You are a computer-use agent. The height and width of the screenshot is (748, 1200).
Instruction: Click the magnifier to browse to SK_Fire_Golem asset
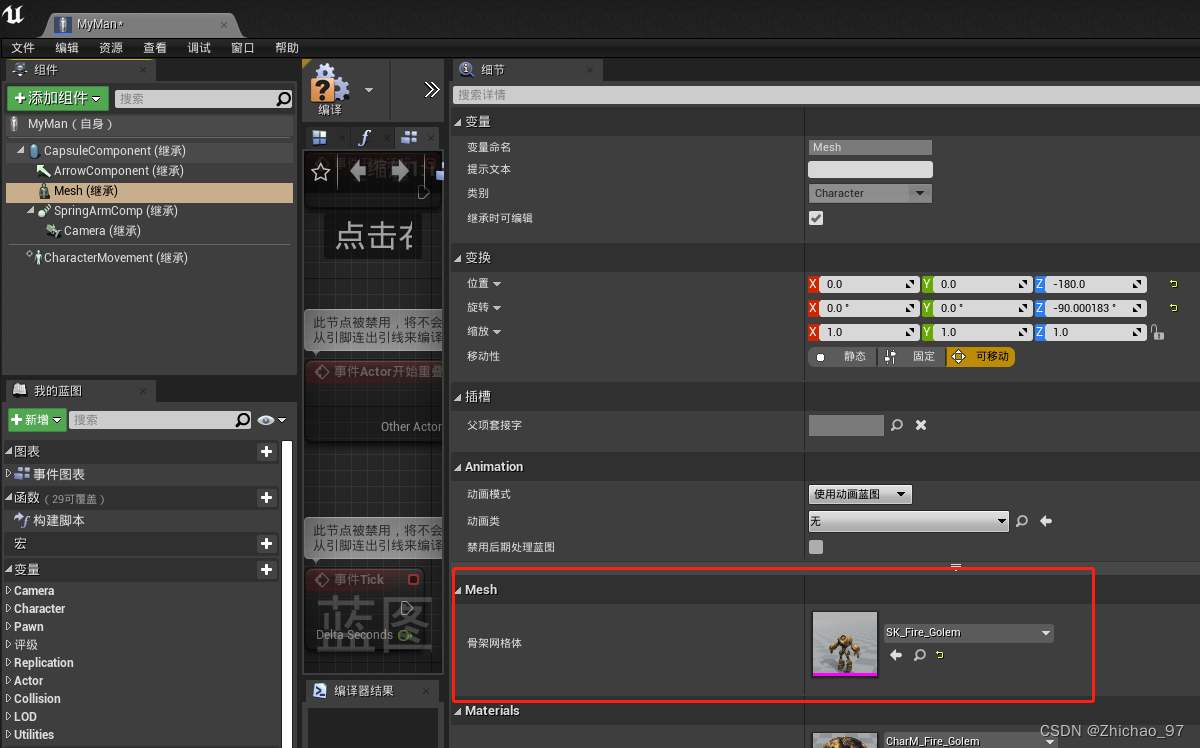919,655
